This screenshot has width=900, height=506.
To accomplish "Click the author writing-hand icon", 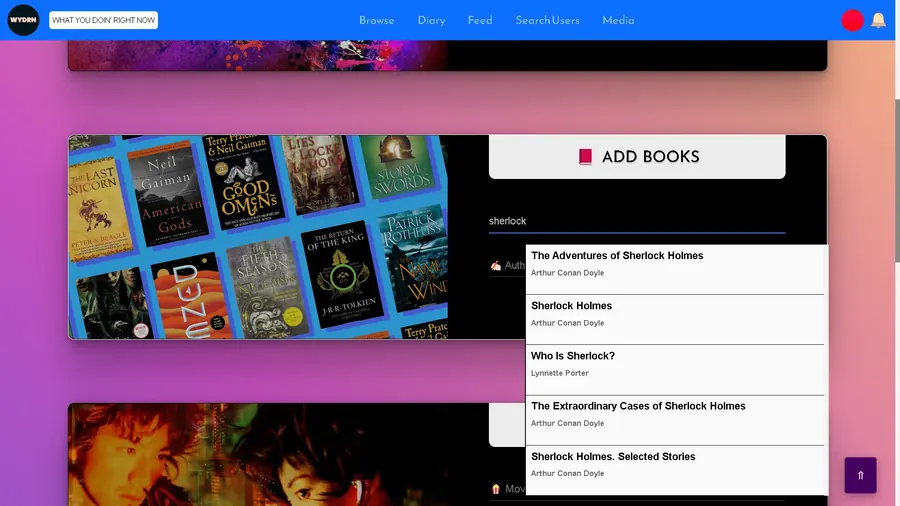I will pyautogui.click(x=495, y=266).
